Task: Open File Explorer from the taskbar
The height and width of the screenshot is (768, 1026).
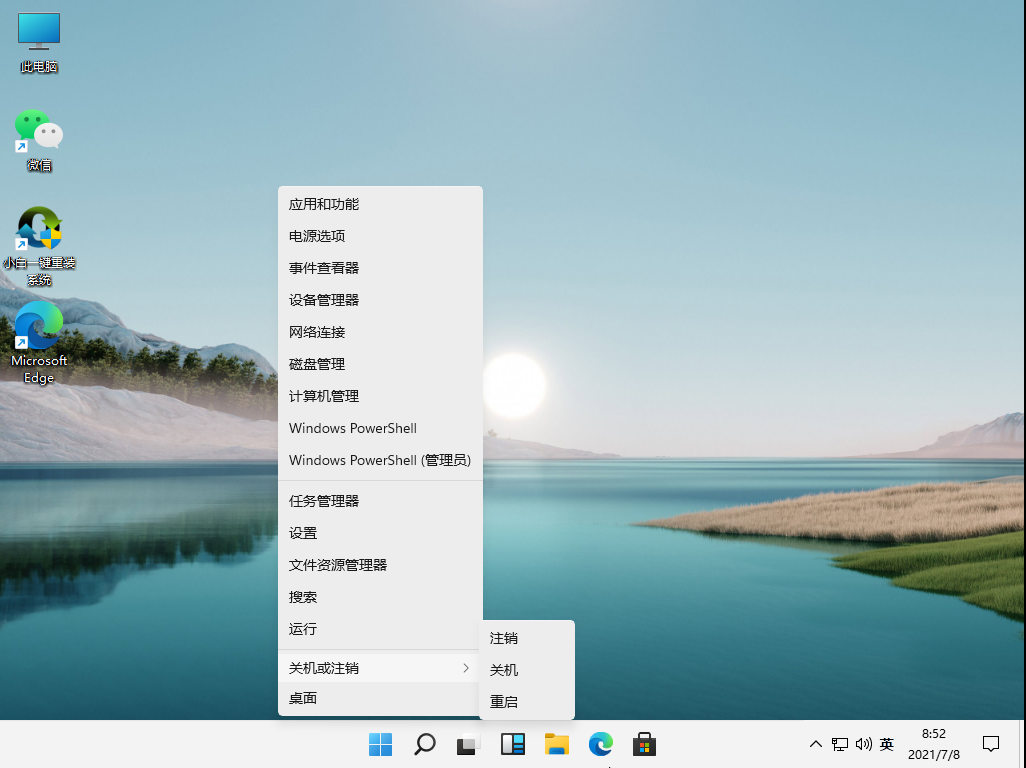Action: (x=557, y=744)
